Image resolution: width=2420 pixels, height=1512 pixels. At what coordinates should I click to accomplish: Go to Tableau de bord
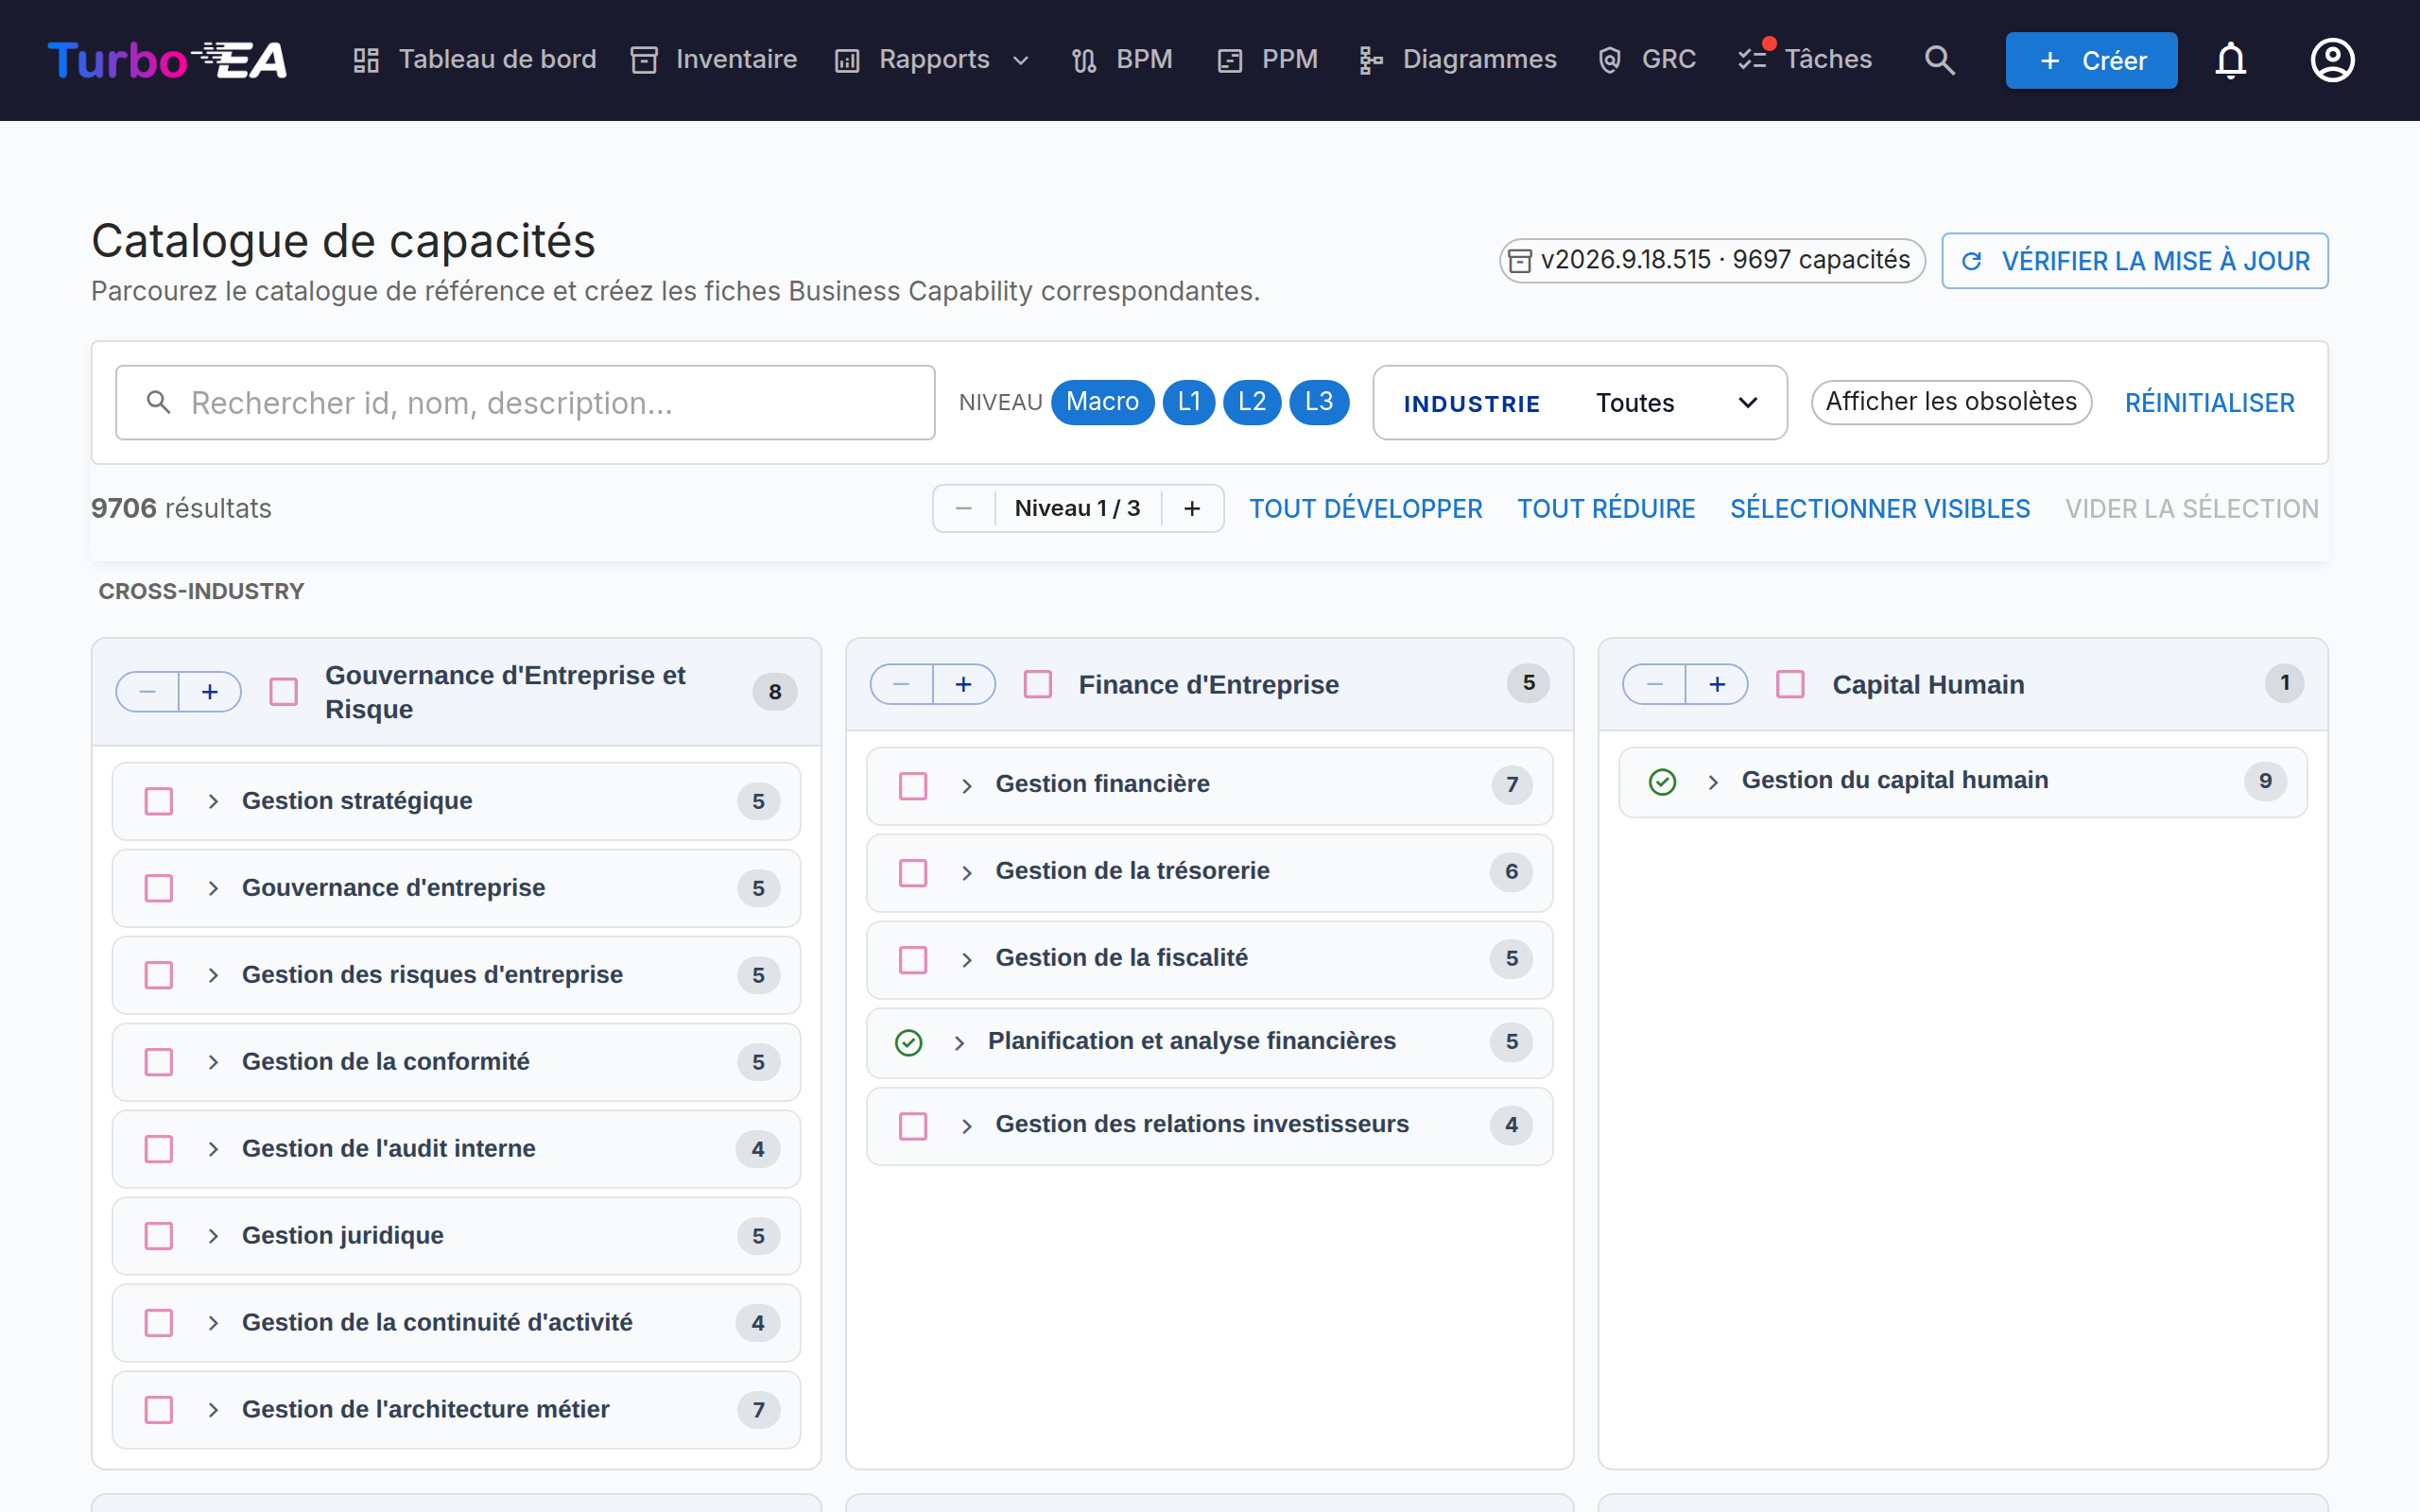pyautogui.click(x=475, y=59)
